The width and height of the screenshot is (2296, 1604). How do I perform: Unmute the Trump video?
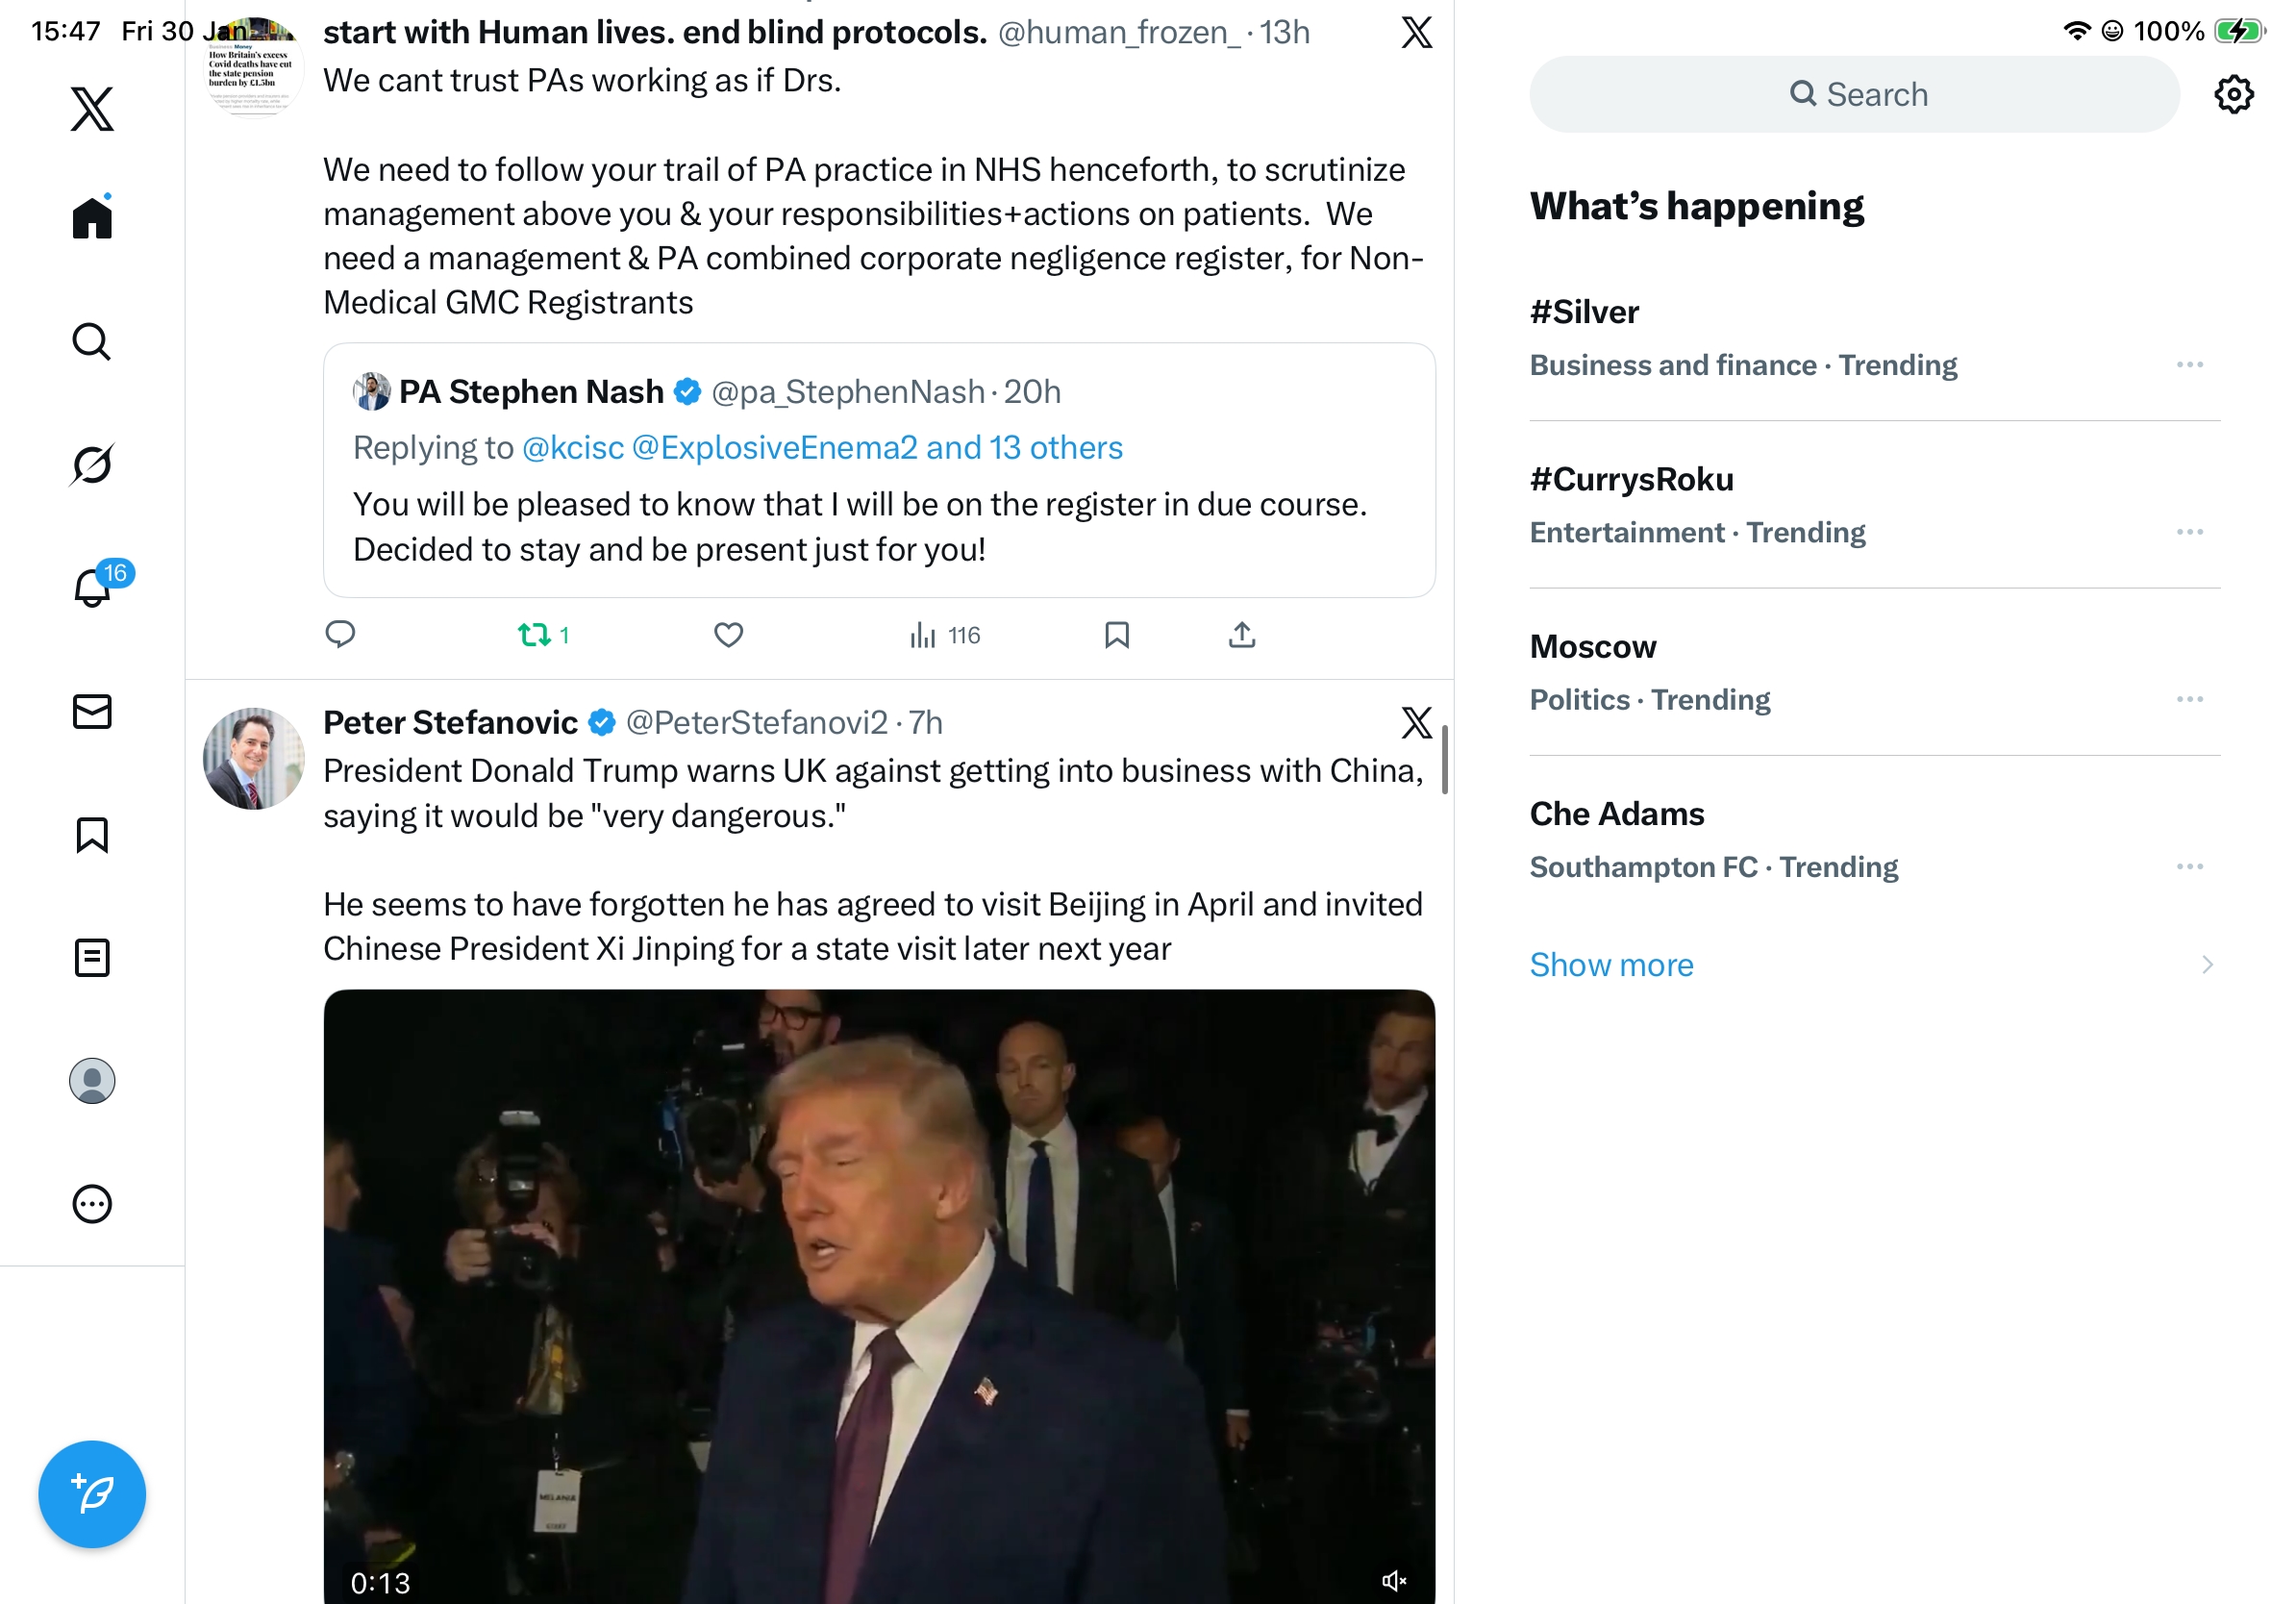tap(1393, 1581)
